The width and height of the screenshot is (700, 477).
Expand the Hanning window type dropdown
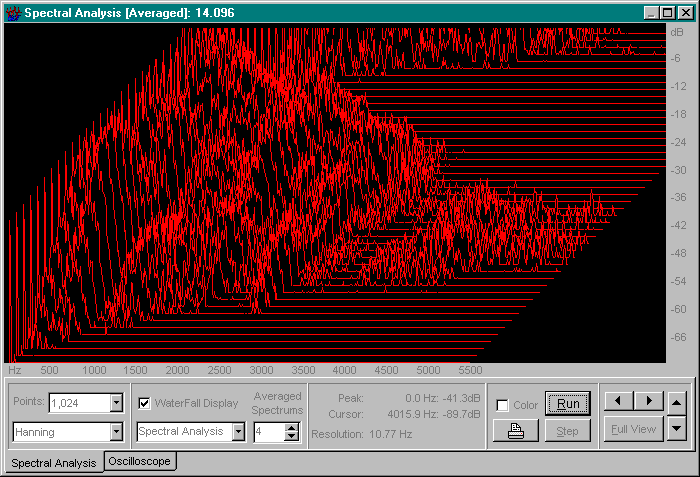click(116, 432)
